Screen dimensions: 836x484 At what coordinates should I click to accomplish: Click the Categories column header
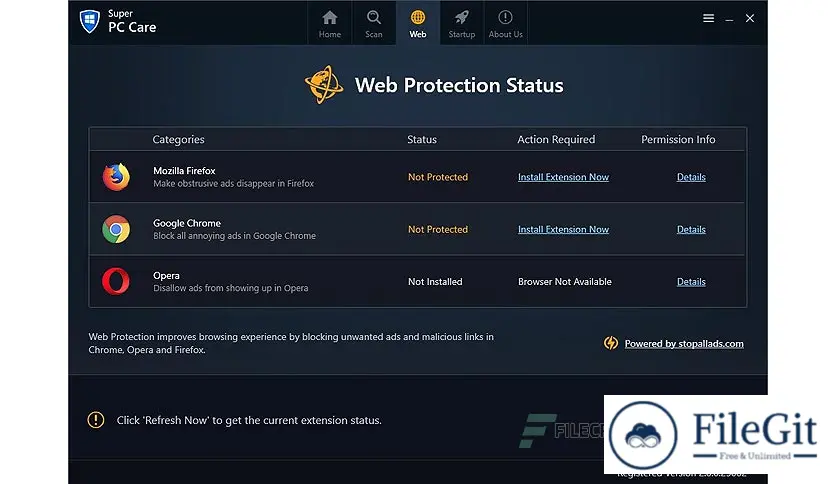pos(178,140)
